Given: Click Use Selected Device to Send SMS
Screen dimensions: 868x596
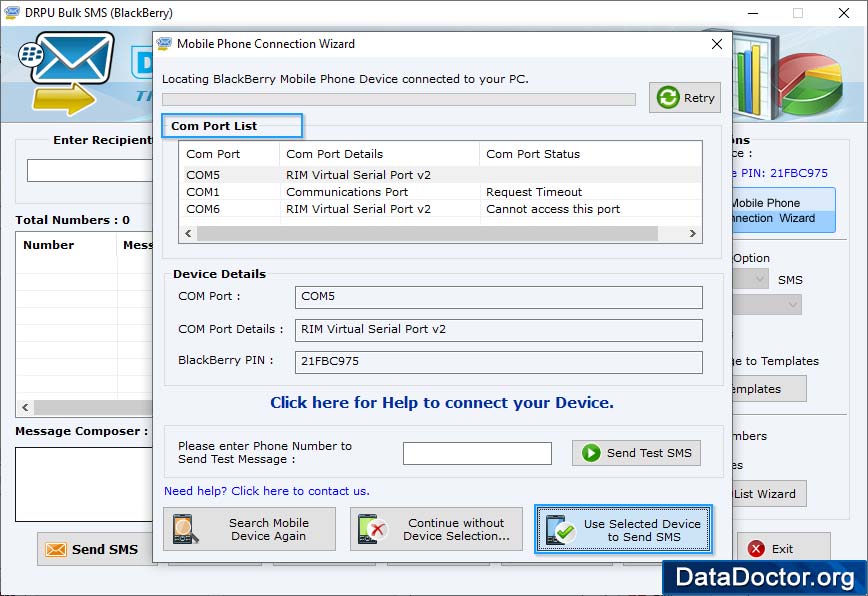Looking at the screenshot, I should coord(623,529).
